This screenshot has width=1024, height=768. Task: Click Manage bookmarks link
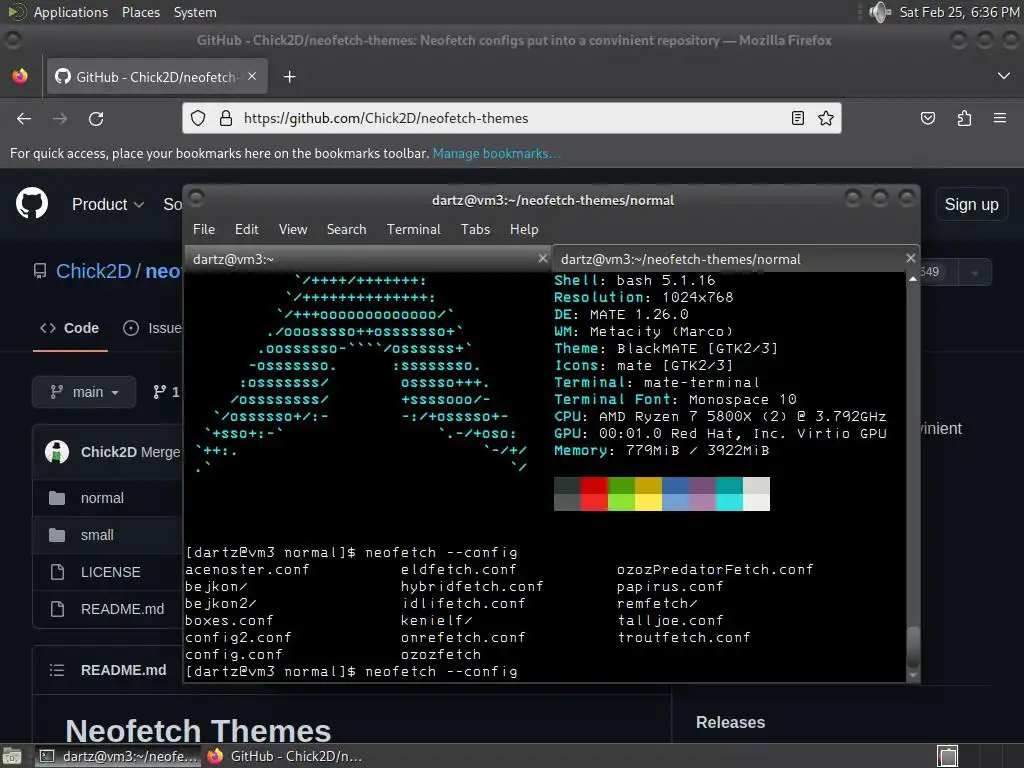point(496,153)
